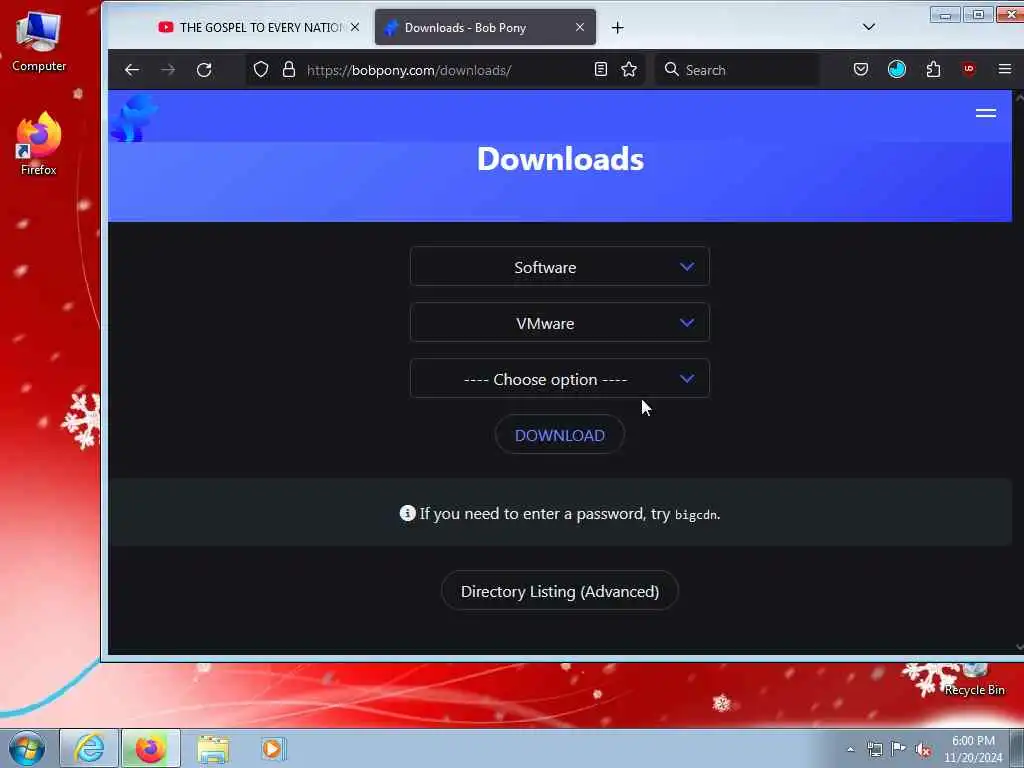Viewport: 1024px width, 768px height.
Task: Click the Downloads page heading
Action: pos(560,159)
